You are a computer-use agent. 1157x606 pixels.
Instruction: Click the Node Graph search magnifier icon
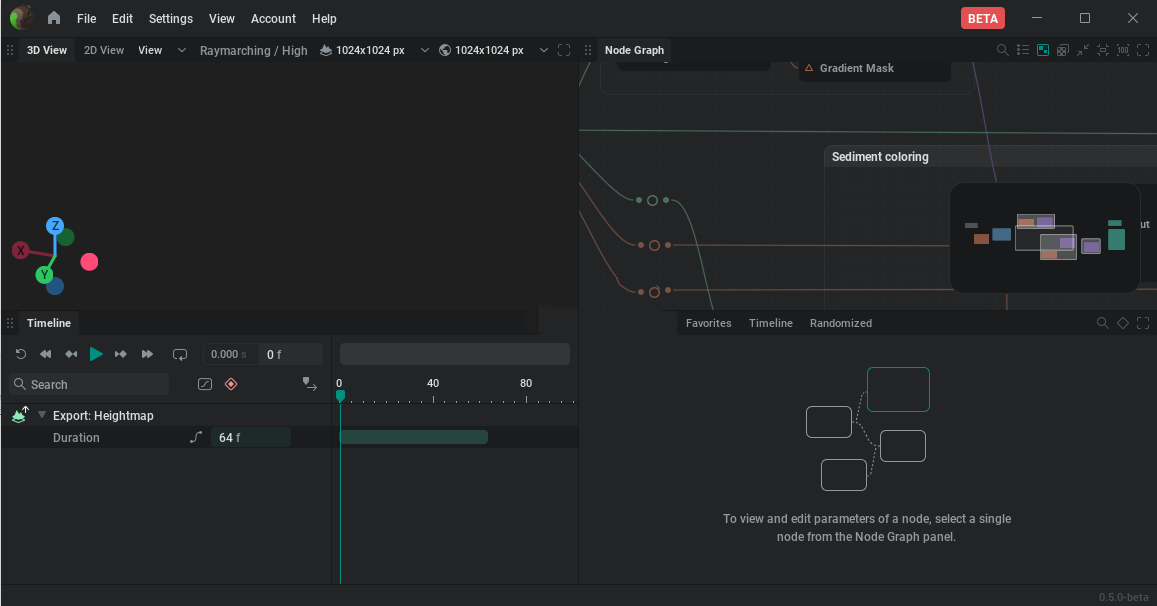point(1003,50)
